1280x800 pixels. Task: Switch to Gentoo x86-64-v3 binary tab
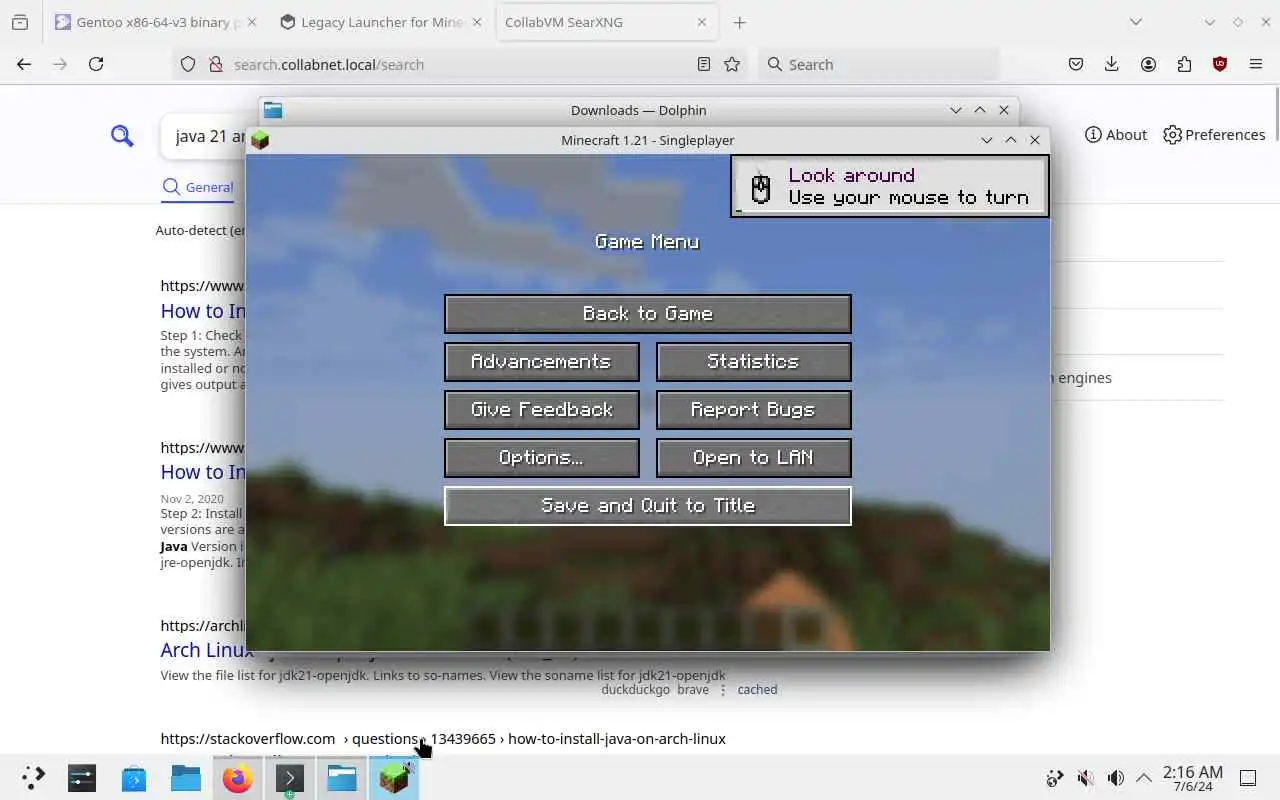(156, 22)
